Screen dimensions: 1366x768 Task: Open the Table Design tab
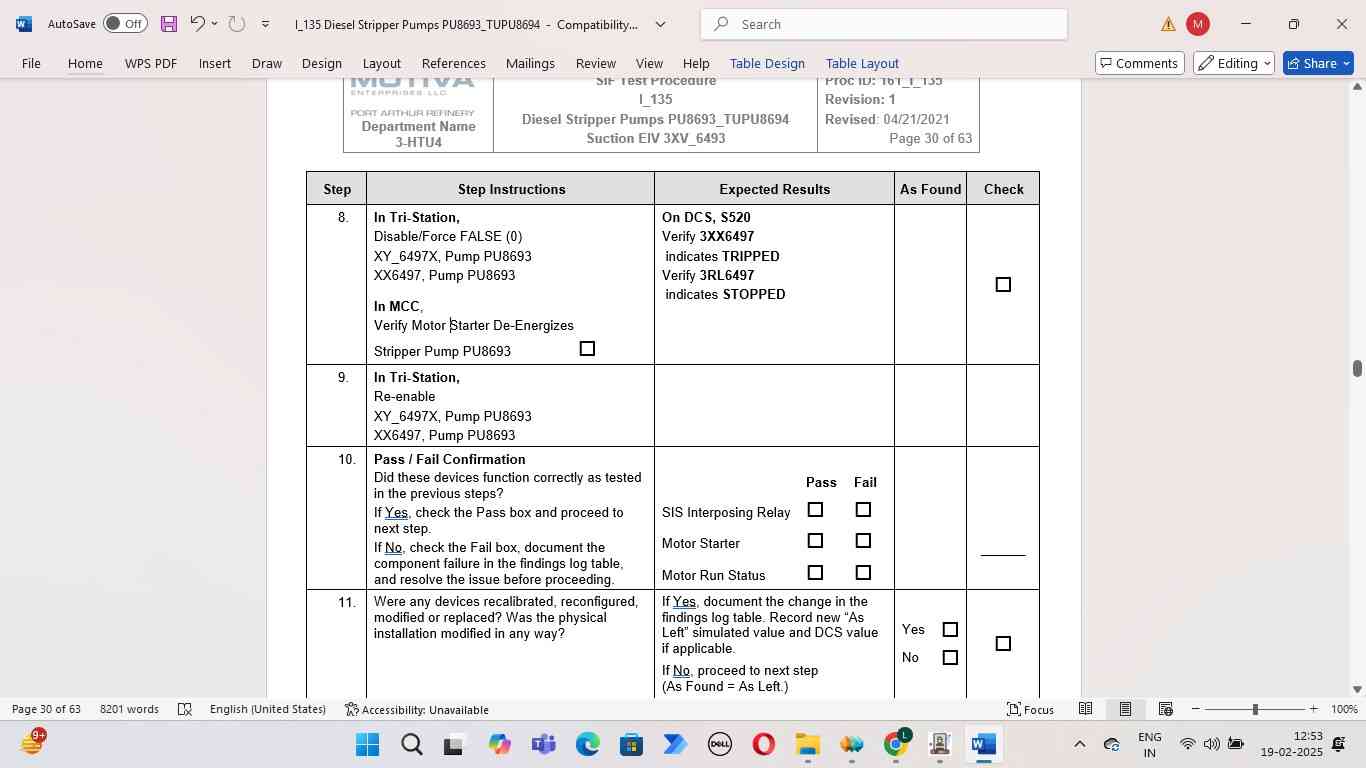click(x=767, y=63)
